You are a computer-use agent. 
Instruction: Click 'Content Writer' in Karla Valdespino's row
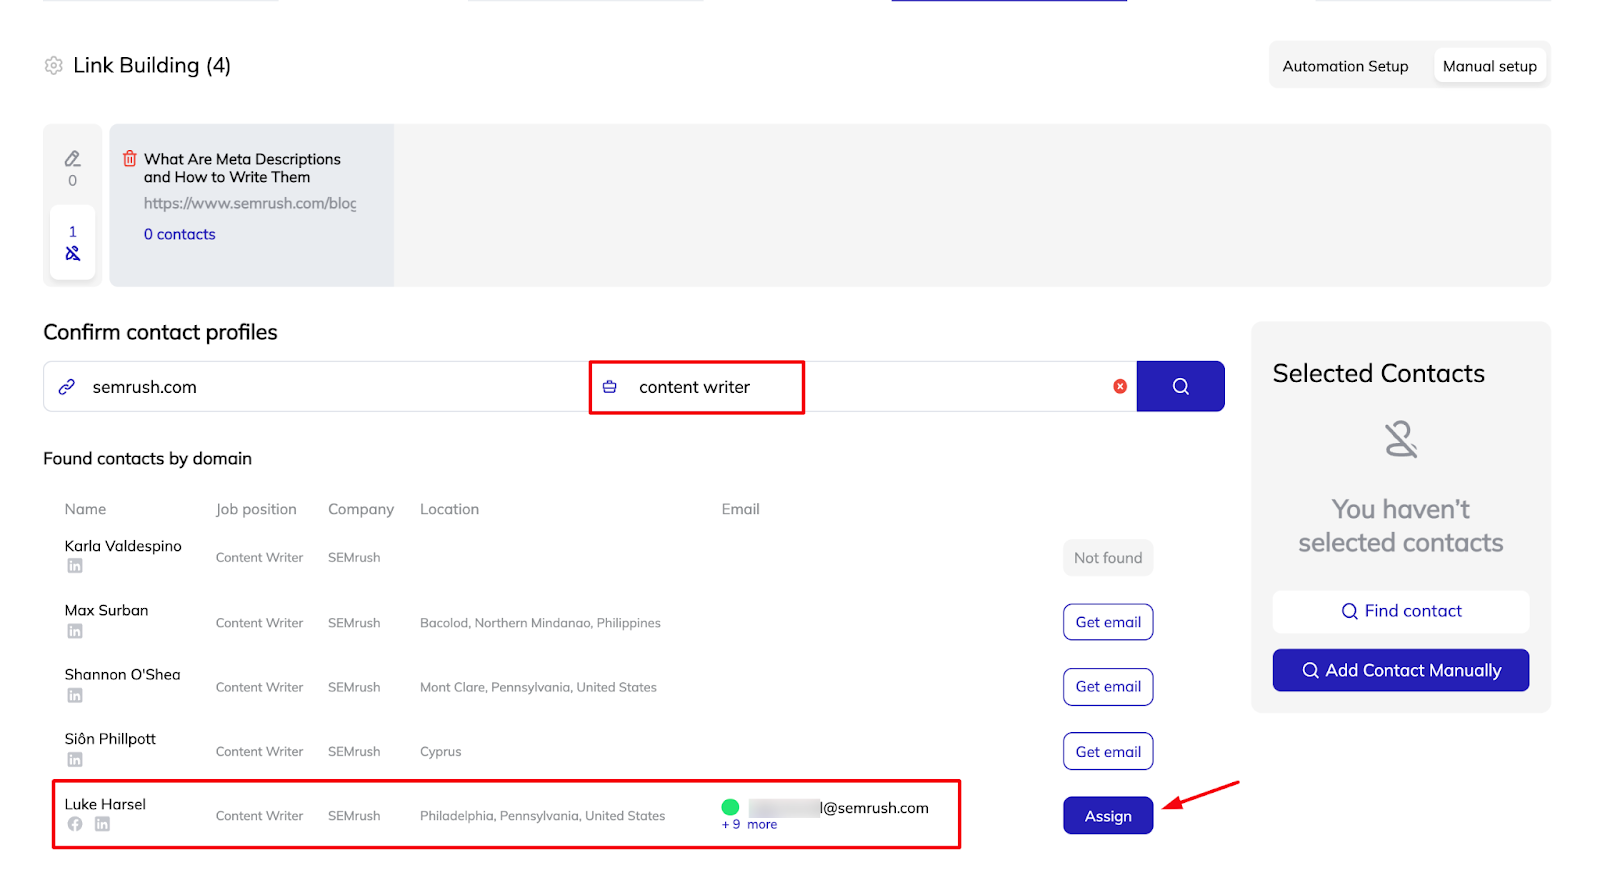[x=259, y=558]
